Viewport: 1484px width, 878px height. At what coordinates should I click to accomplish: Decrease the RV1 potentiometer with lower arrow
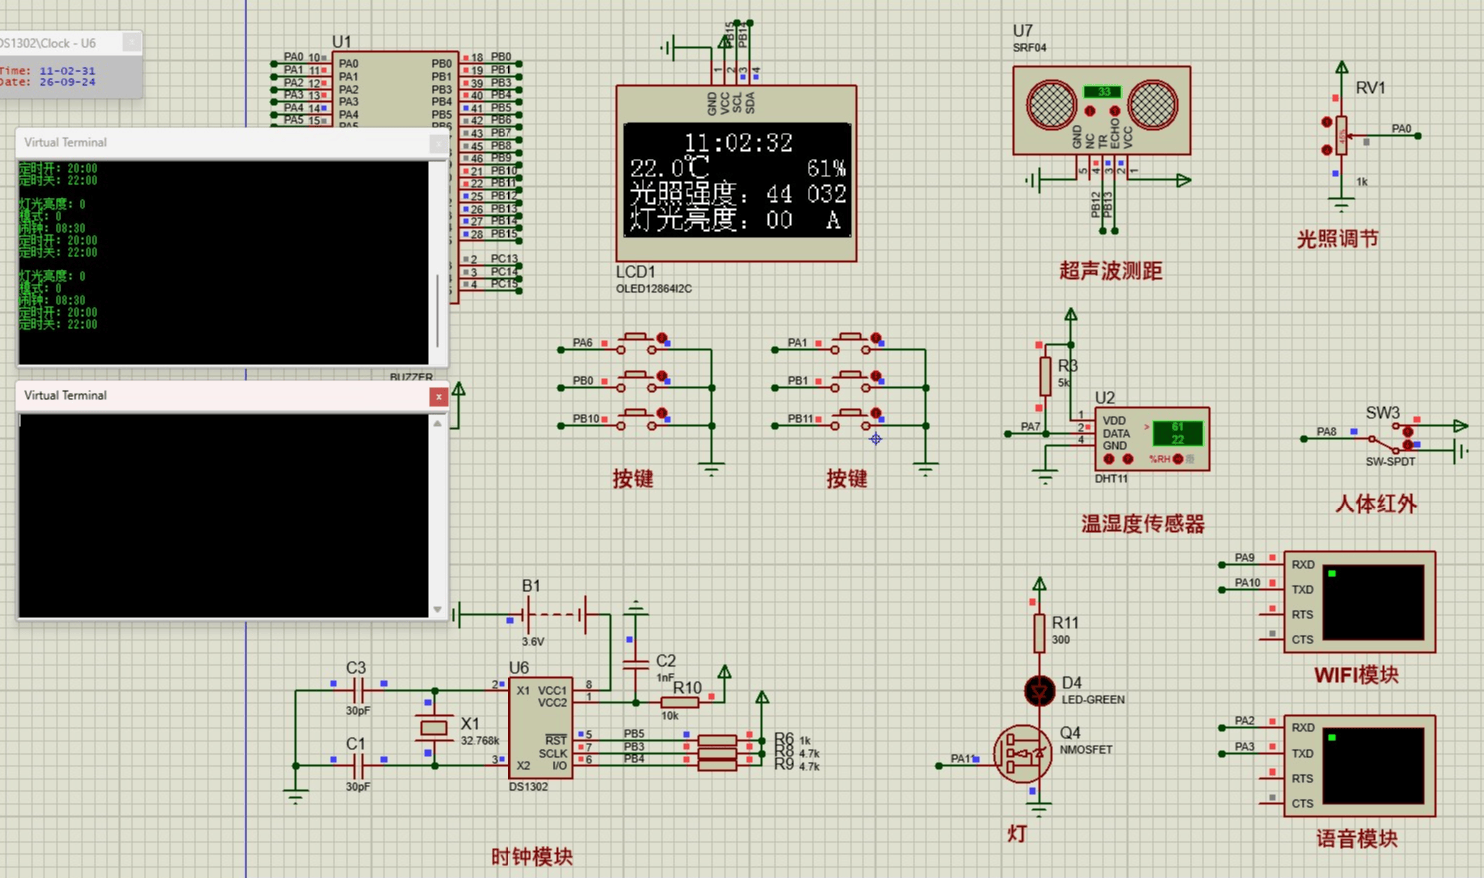[x=1327, y=150]
